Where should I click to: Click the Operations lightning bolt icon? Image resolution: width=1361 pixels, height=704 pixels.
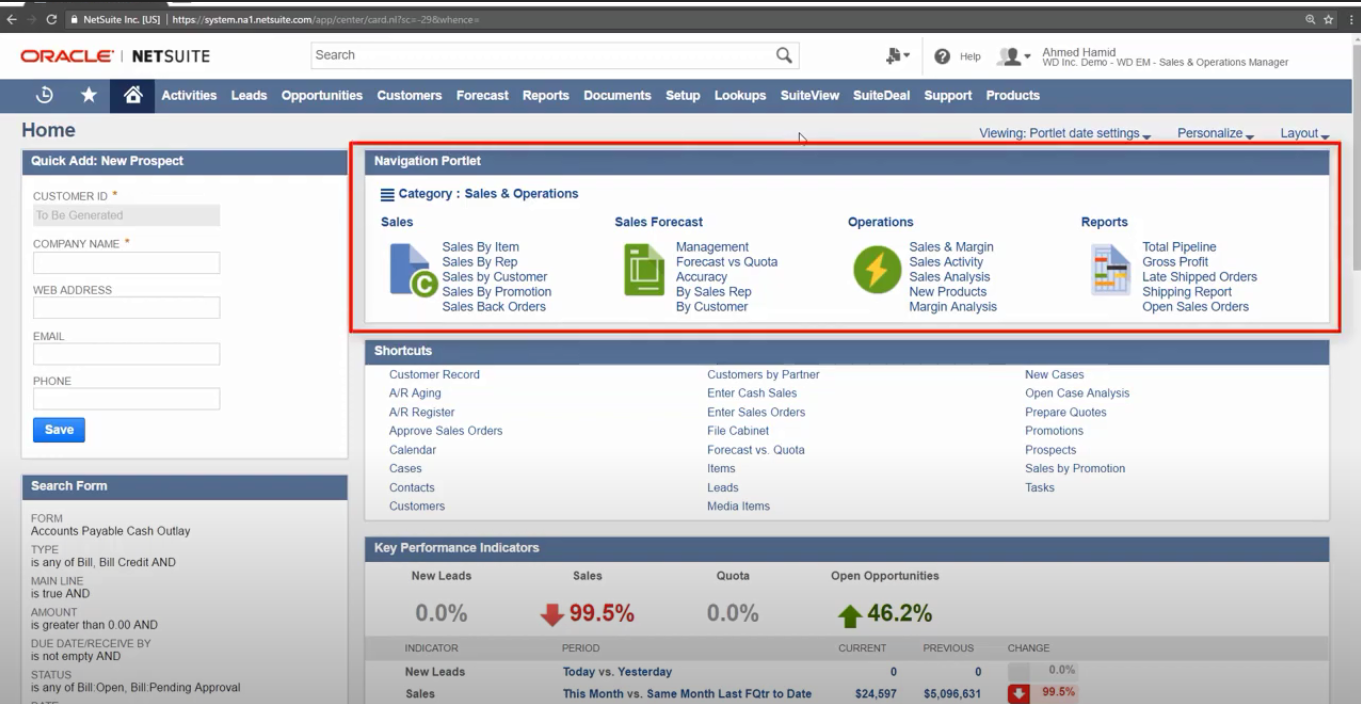tap(877, 270)
